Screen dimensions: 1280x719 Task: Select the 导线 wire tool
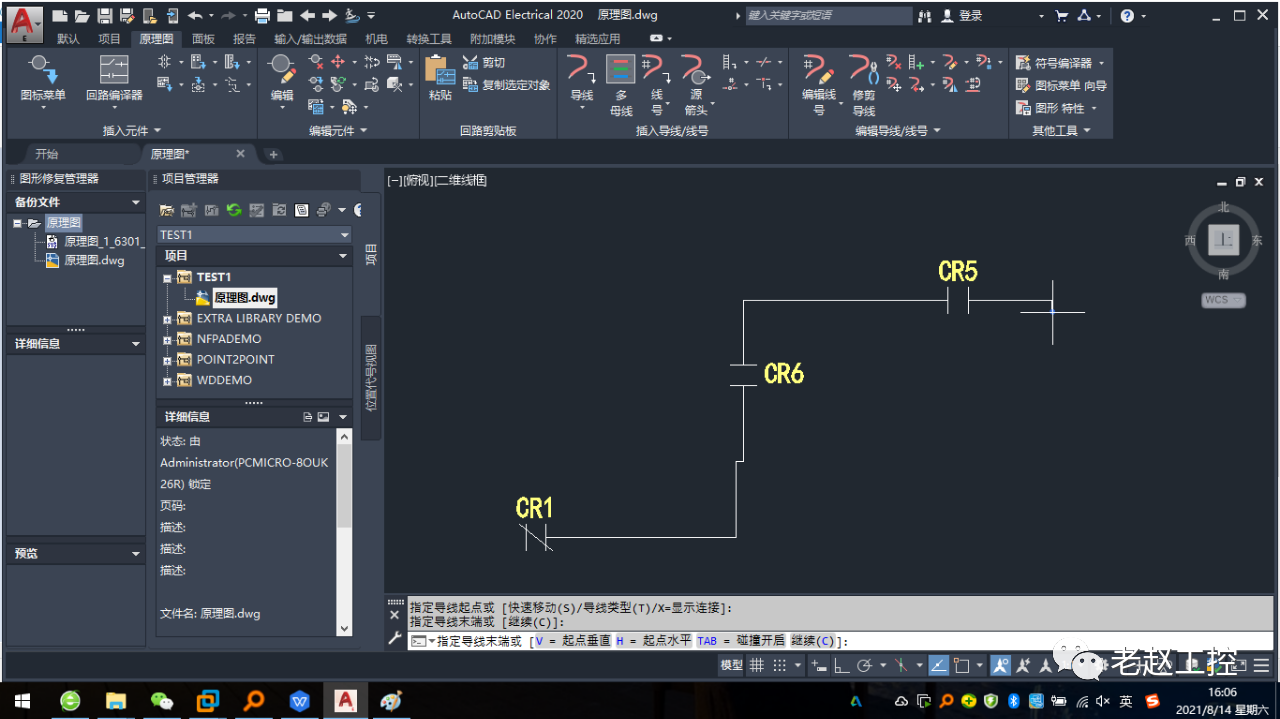pos(581,80)
